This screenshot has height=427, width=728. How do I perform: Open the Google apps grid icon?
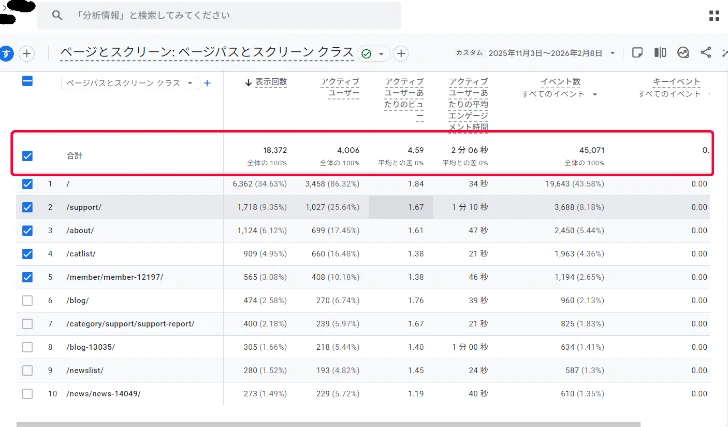pyautogui.click(x=714, y=16)
